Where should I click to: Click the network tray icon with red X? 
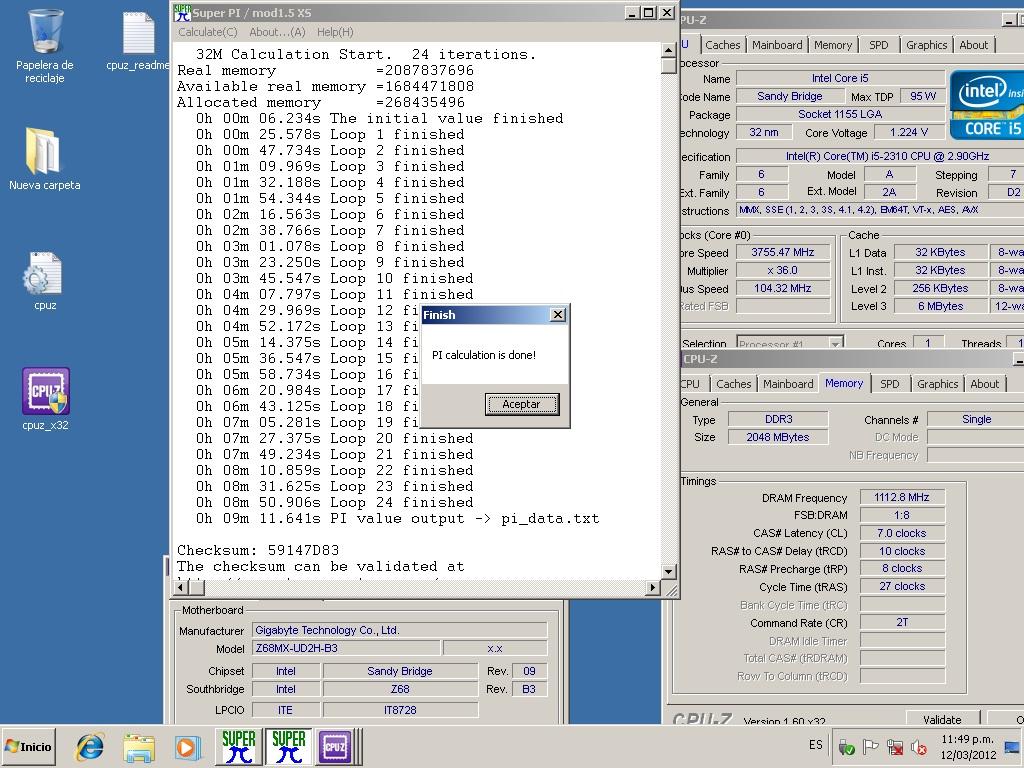point(895,746)
